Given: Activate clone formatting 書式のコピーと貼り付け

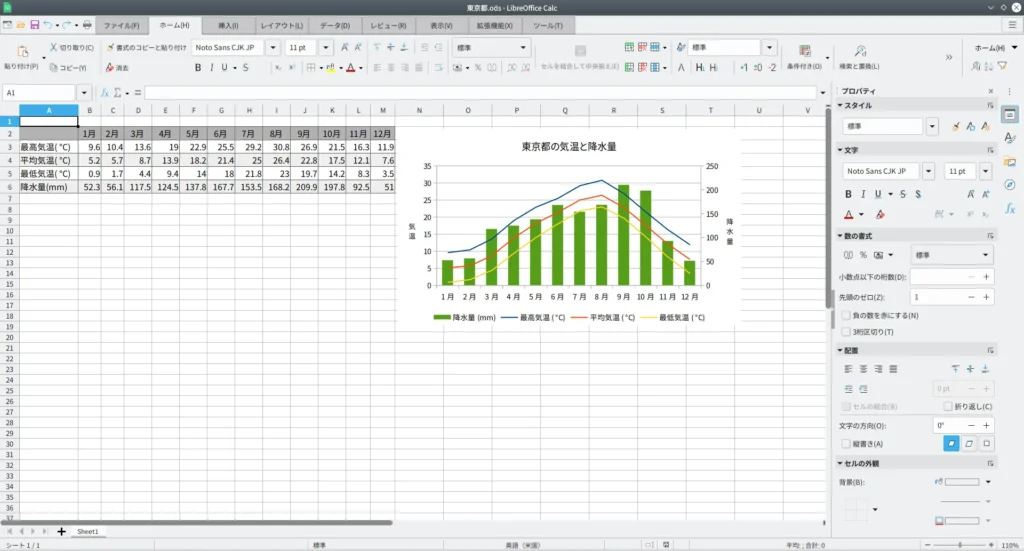Looking at the screenshot, I should click(147, 48).
